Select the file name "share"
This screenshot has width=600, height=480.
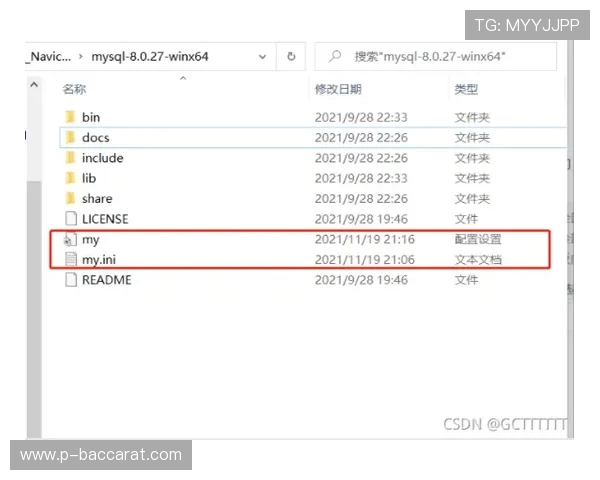click(97, 198)
